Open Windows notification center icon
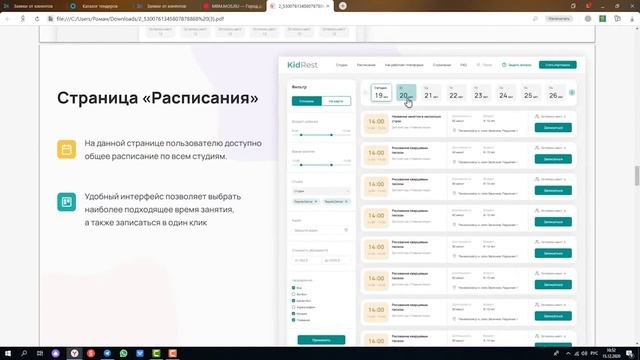Screen dimensions: 640x360 630,353
